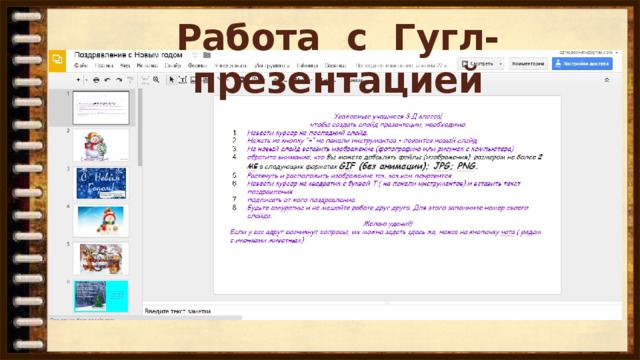Open the Слайд menu
The image size is (640, 360).
click(x=173, y=65)
